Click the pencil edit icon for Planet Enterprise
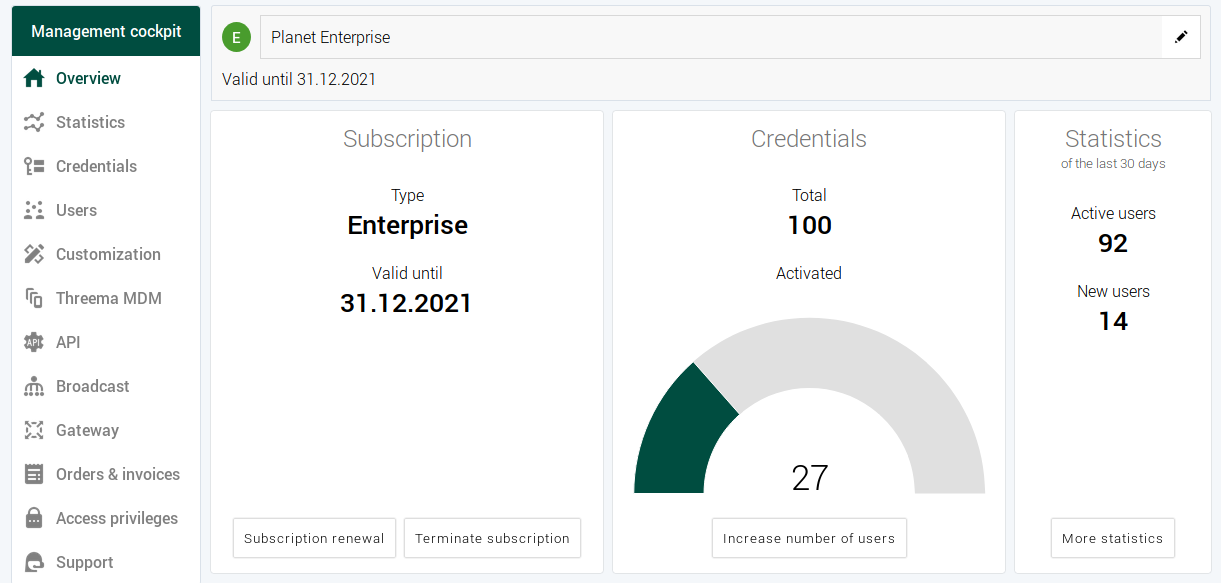Screen dimensions: 1221x583 (1181, 37)
